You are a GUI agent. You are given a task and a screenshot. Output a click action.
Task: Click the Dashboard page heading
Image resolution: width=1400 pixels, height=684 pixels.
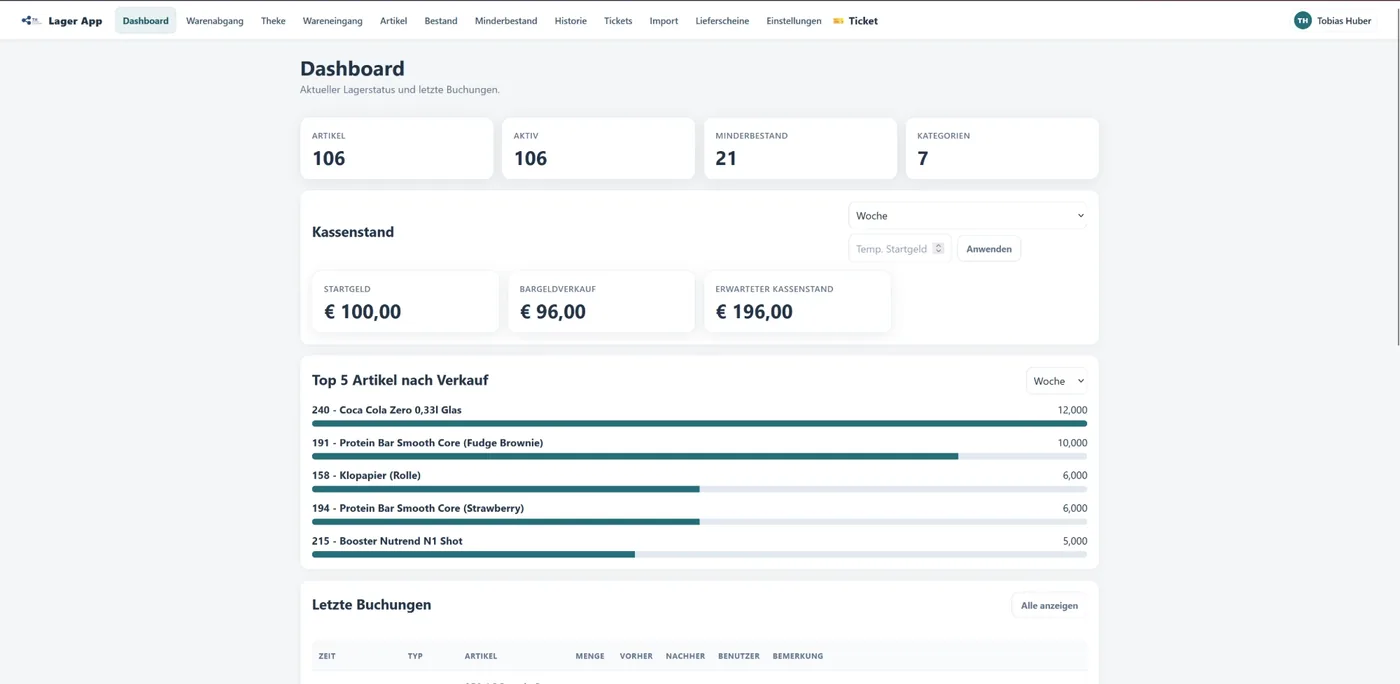click(x=352, y=68)
